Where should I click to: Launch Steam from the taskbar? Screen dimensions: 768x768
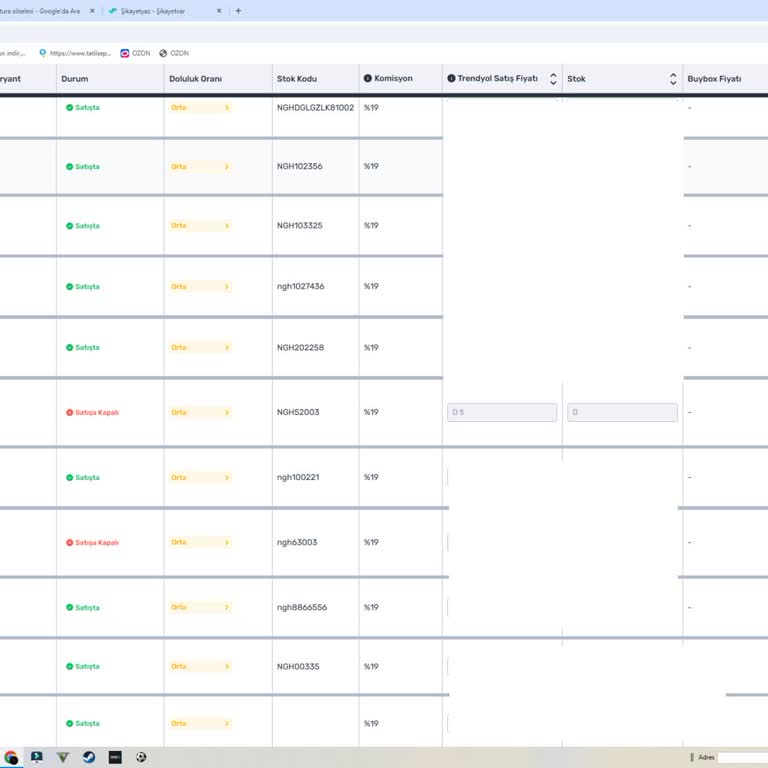89,757
